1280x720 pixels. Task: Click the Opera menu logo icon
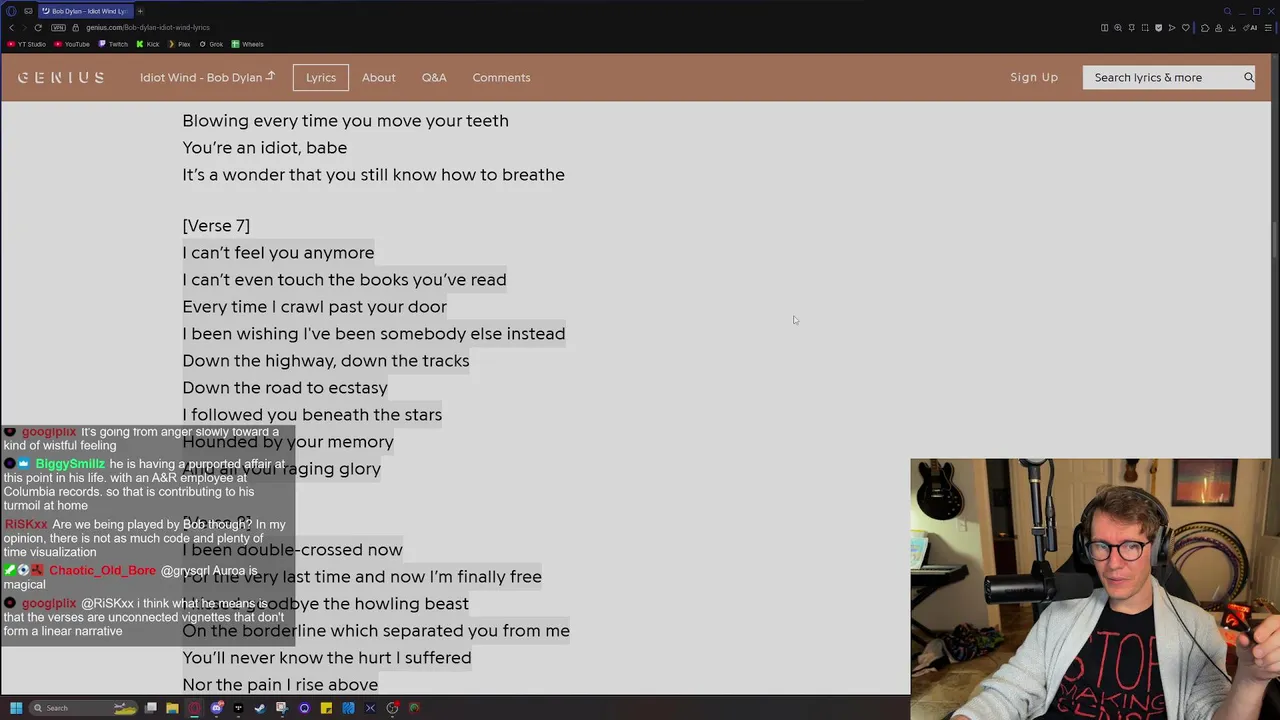point(11,11)
